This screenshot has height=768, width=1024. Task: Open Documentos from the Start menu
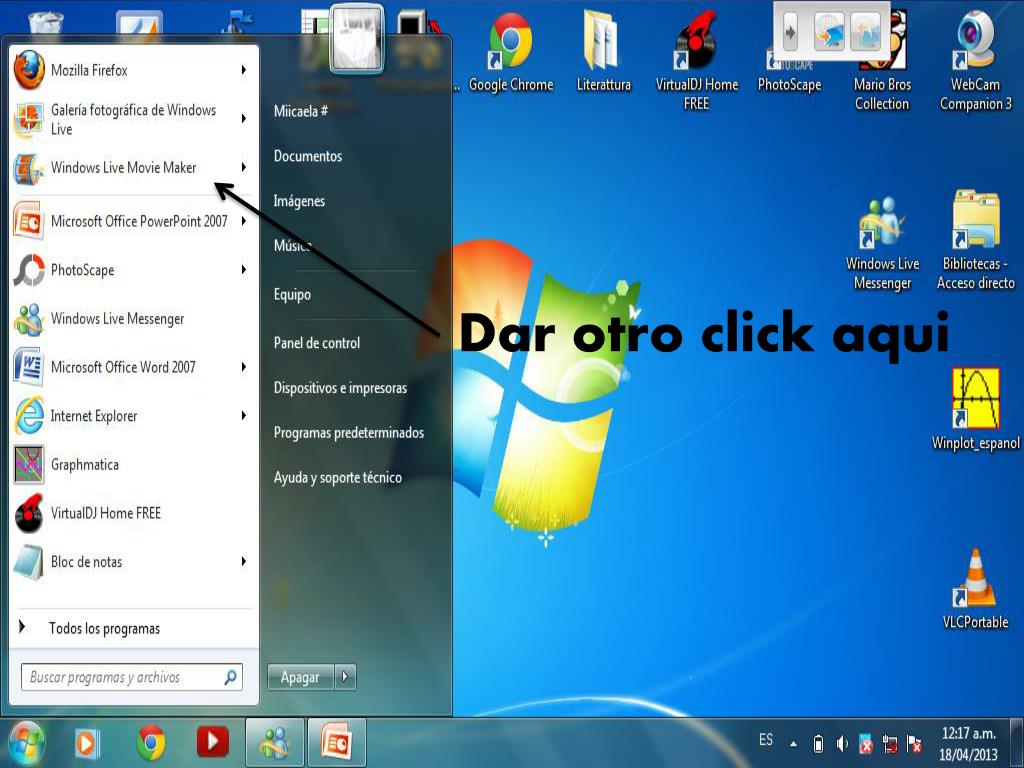pos(308,156)
